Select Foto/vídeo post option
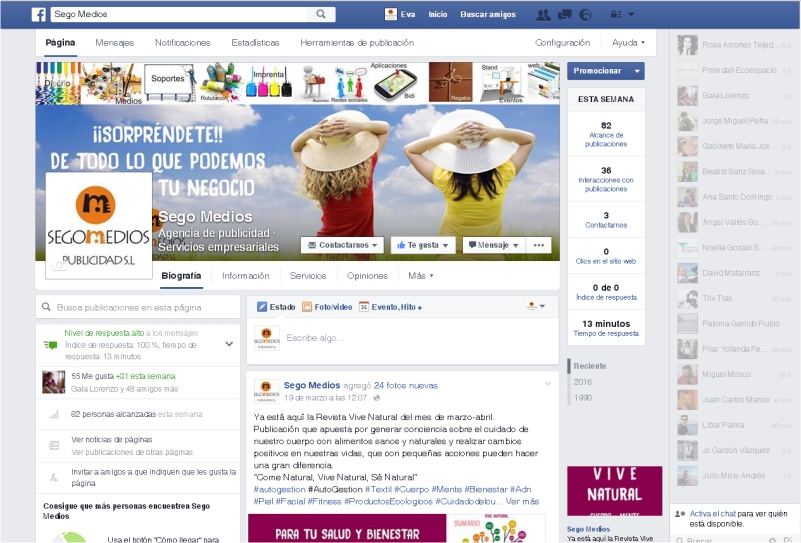Viewport: 801px width, 543px height. 327,307
